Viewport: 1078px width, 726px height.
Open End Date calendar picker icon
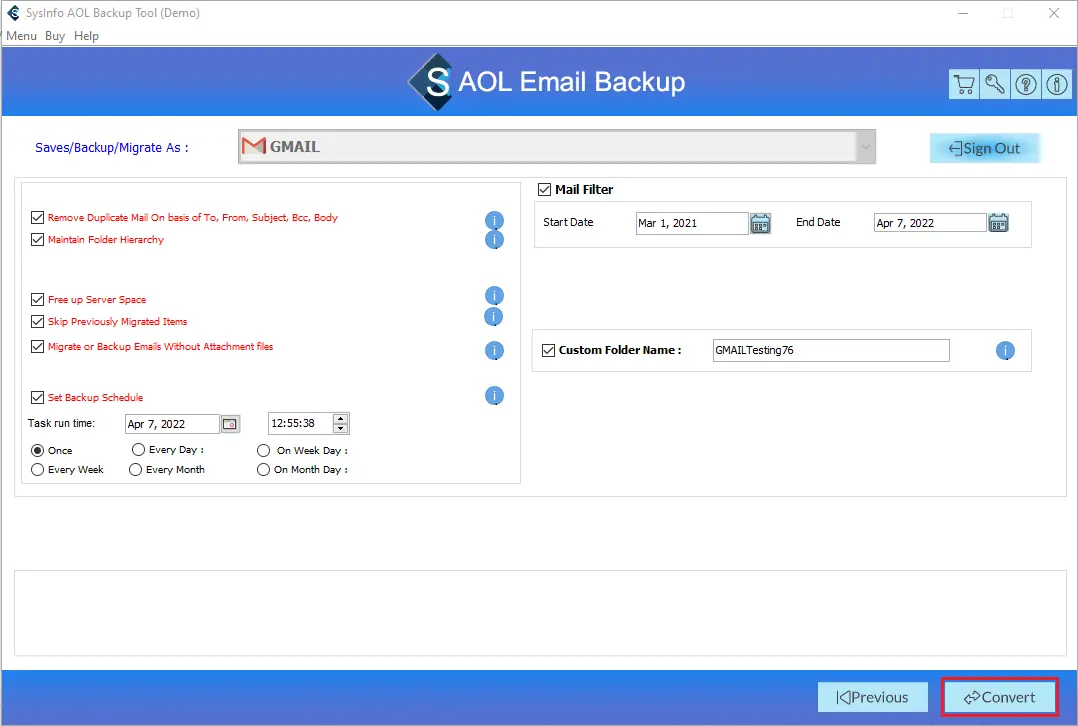(998, 223)
